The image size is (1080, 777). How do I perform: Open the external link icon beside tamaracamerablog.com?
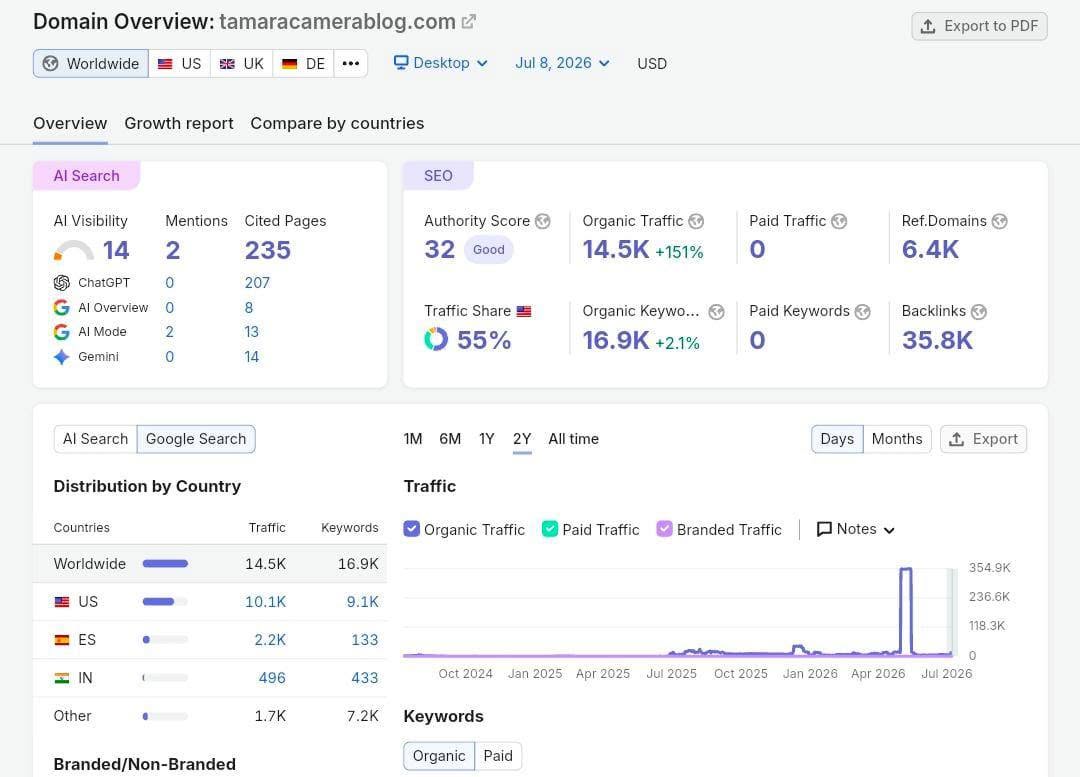click(x=468, y=21)
